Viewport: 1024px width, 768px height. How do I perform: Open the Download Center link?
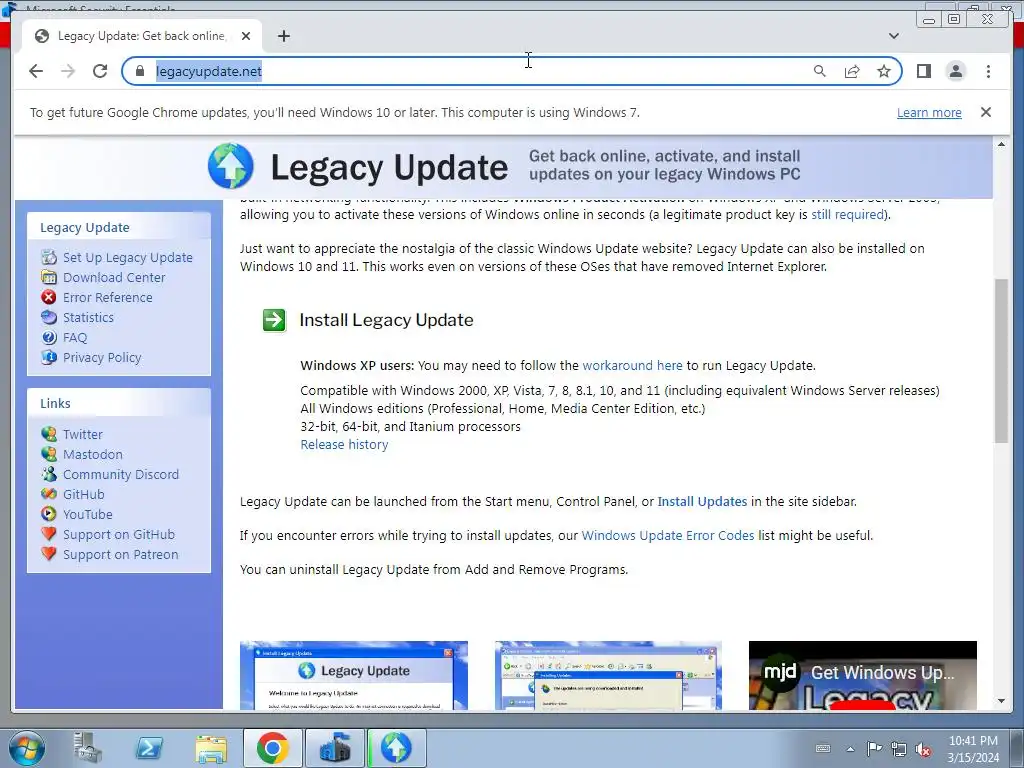114,277
